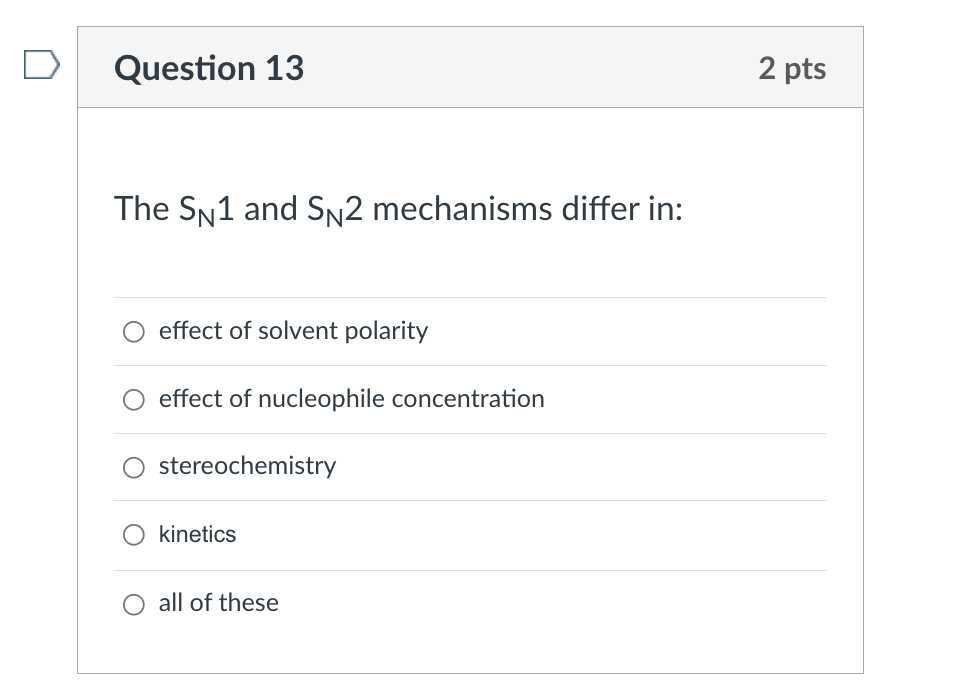Click the 'Question 13' heading
The height and width of the screenshot is (692, 954).
coord(209,68)
